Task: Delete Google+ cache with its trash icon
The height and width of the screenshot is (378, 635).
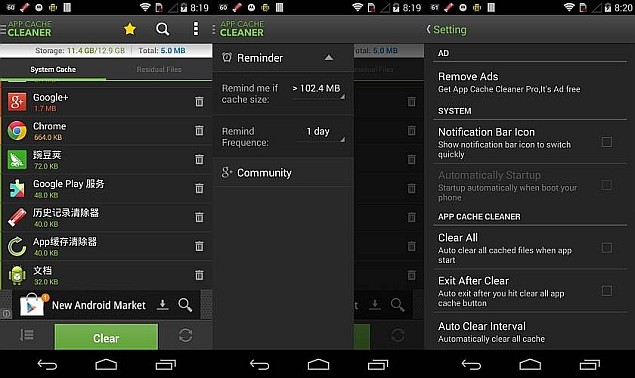Action: 199,101
